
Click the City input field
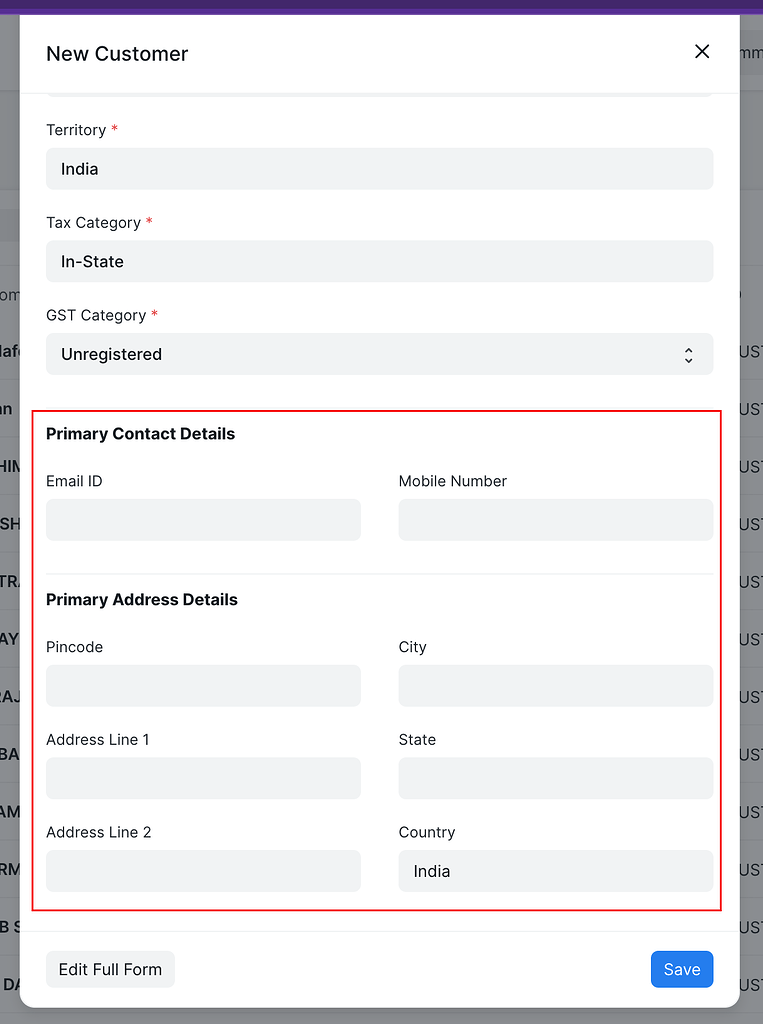click(x=555, y=685)
